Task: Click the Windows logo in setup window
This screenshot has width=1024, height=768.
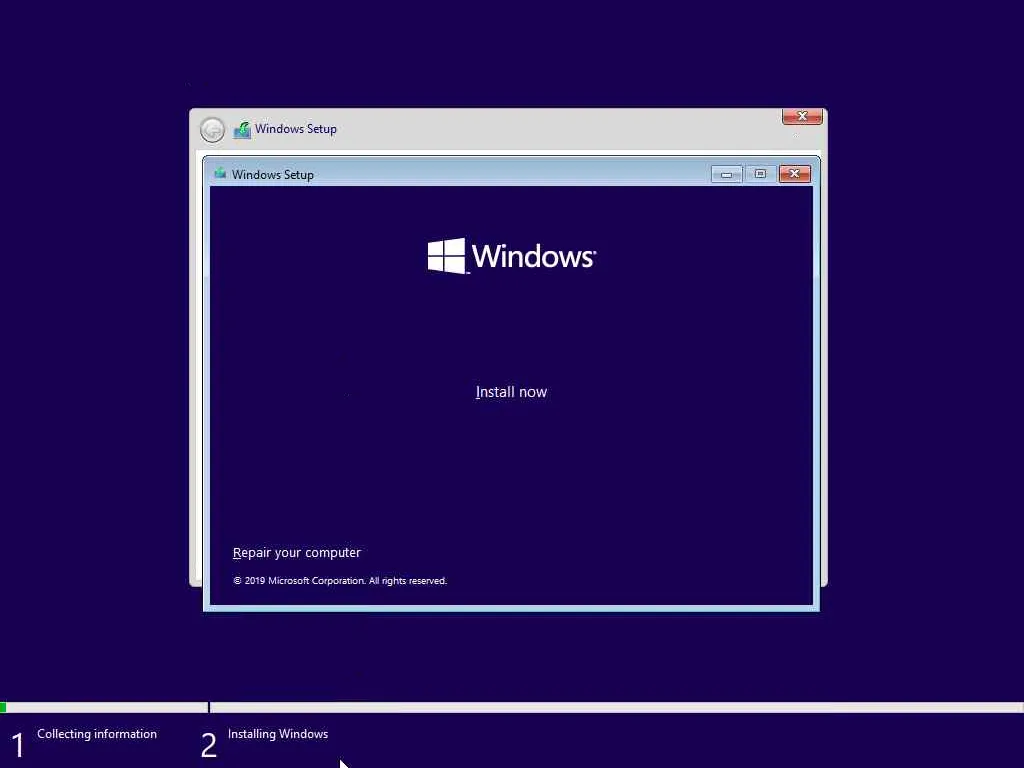Action: [x=511, y=256]
